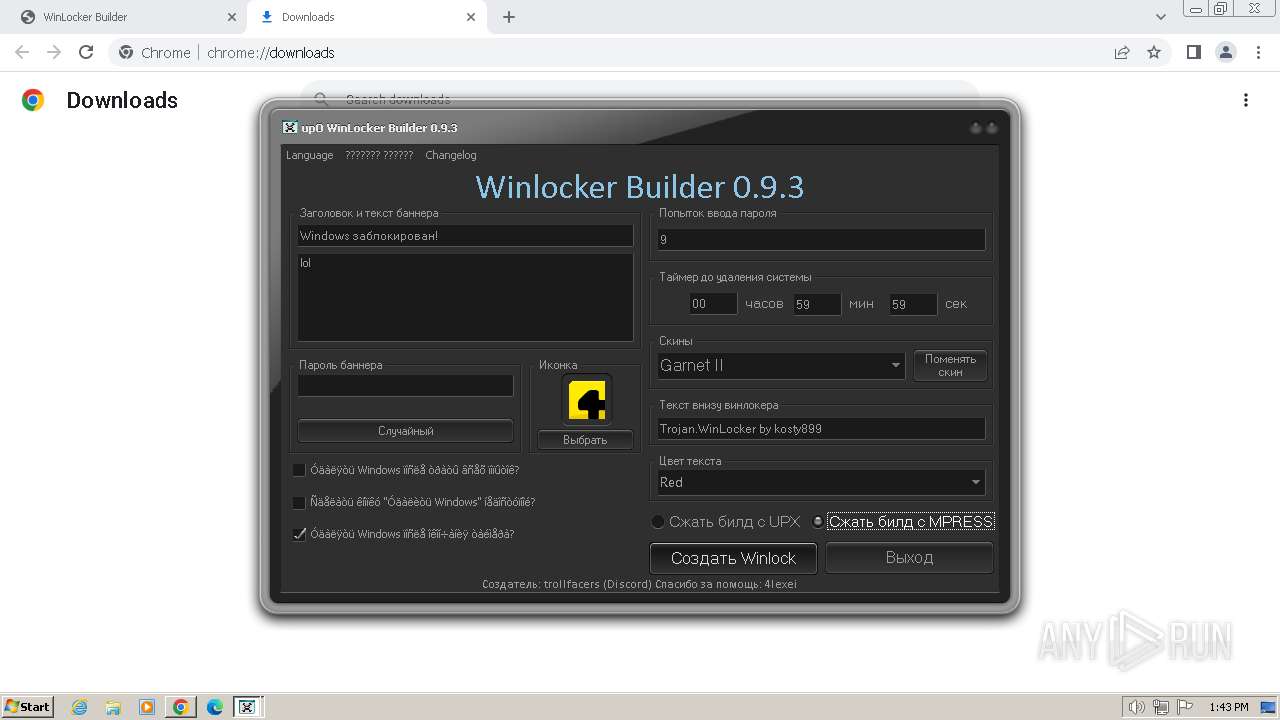Switch to Chrome in taskbar
Viewport: 1280px width, 720px height.
181,707
